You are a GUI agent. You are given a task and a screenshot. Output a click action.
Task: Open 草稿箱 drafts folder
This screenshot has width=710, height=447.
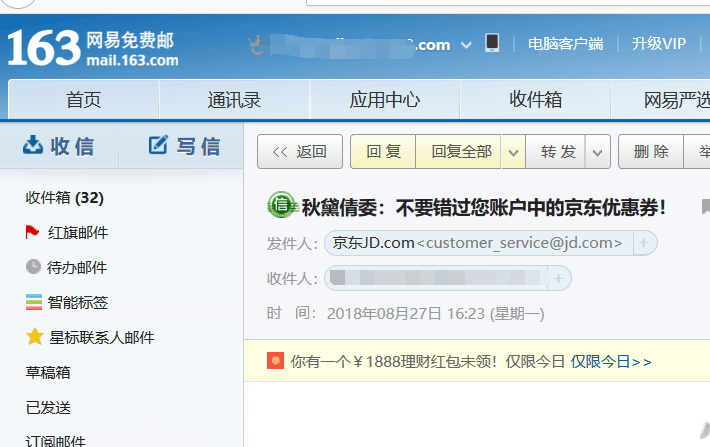(48, 372)
